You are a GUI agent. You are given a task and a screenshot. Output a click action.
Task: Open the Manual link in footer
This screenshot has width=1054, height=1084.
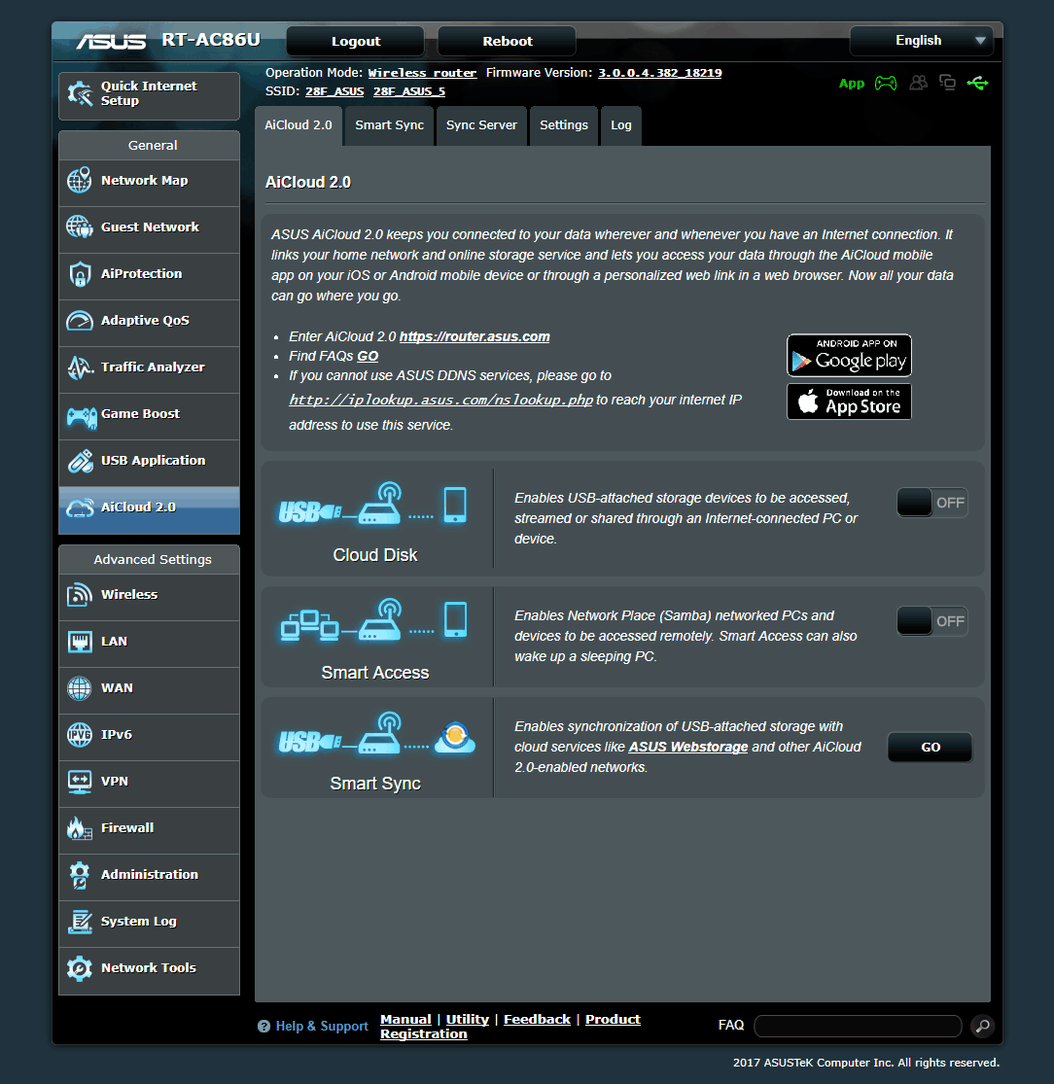(x=406, y=1020)
